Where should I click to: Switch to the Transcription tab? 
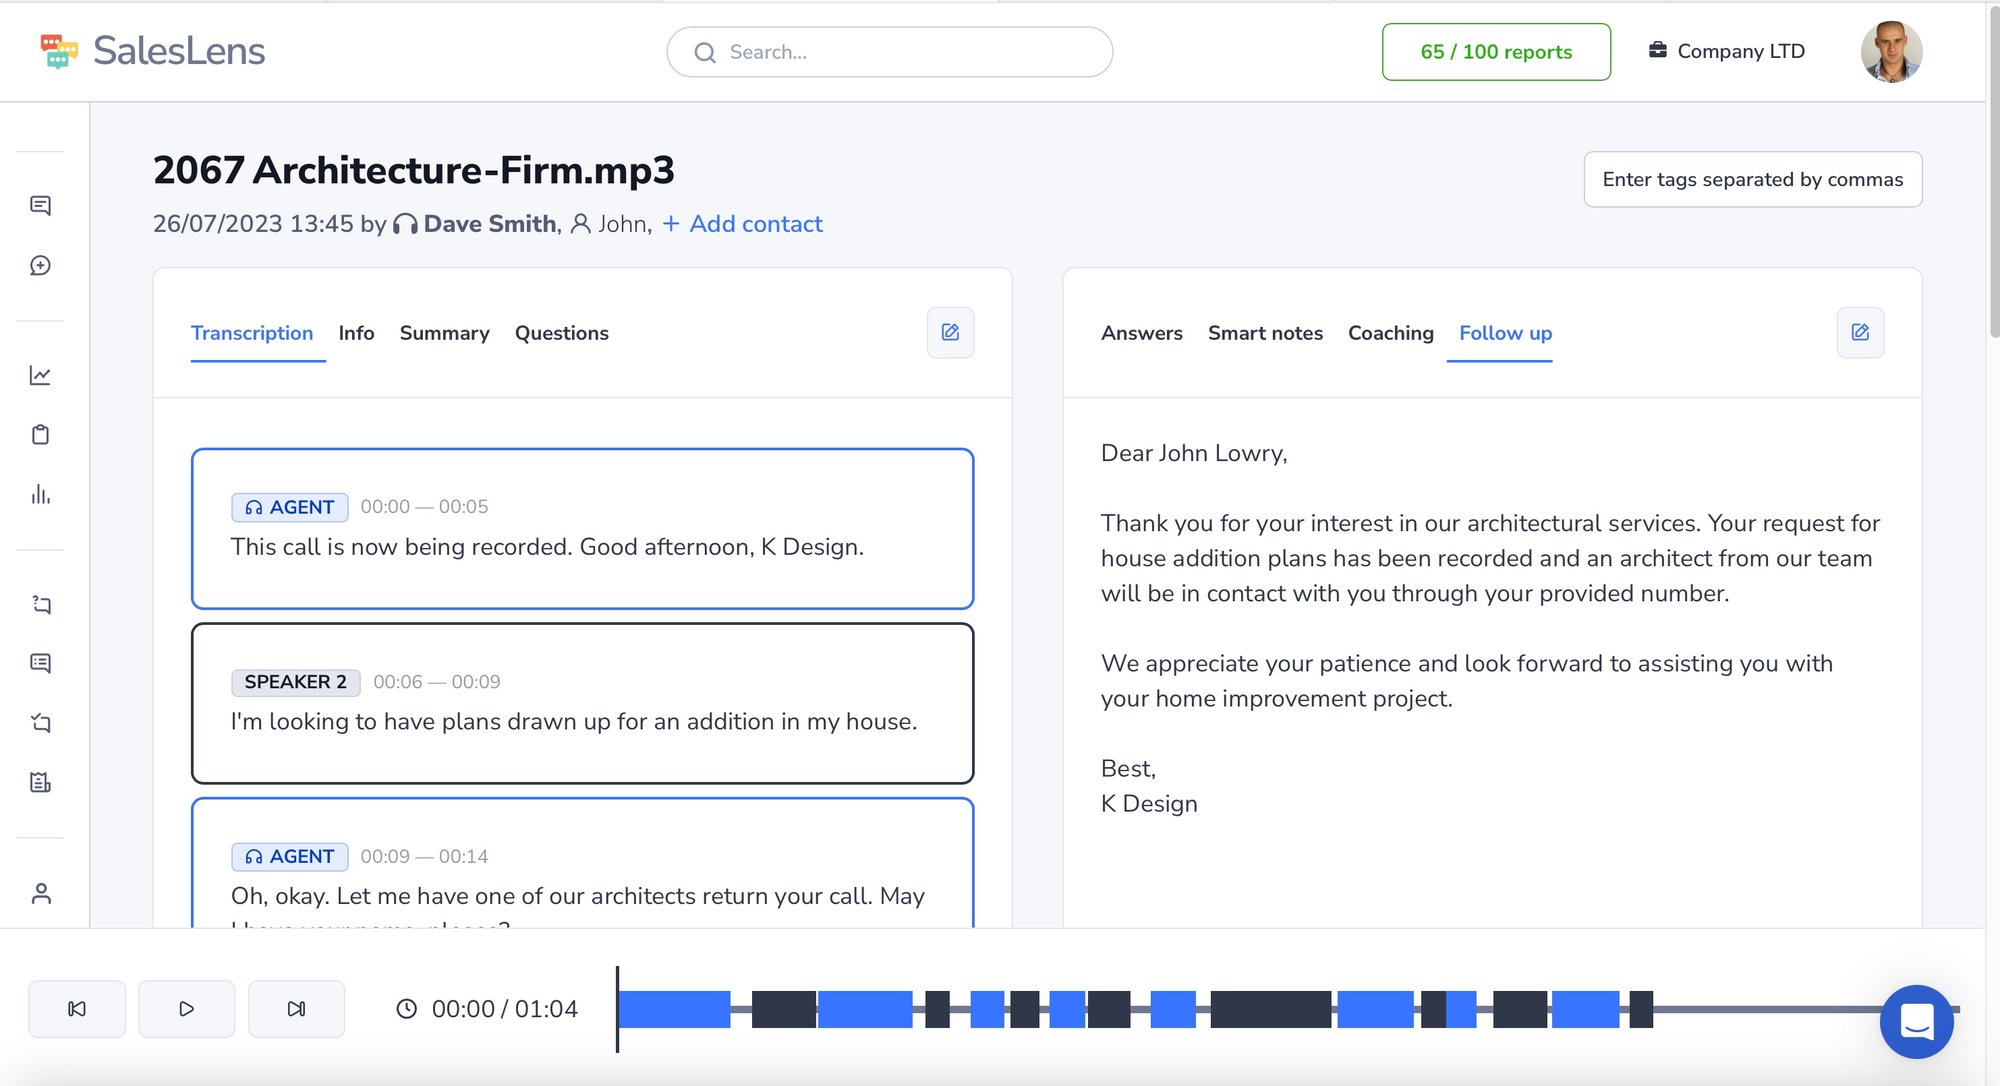pyautogui.click(x=251, y=330)
